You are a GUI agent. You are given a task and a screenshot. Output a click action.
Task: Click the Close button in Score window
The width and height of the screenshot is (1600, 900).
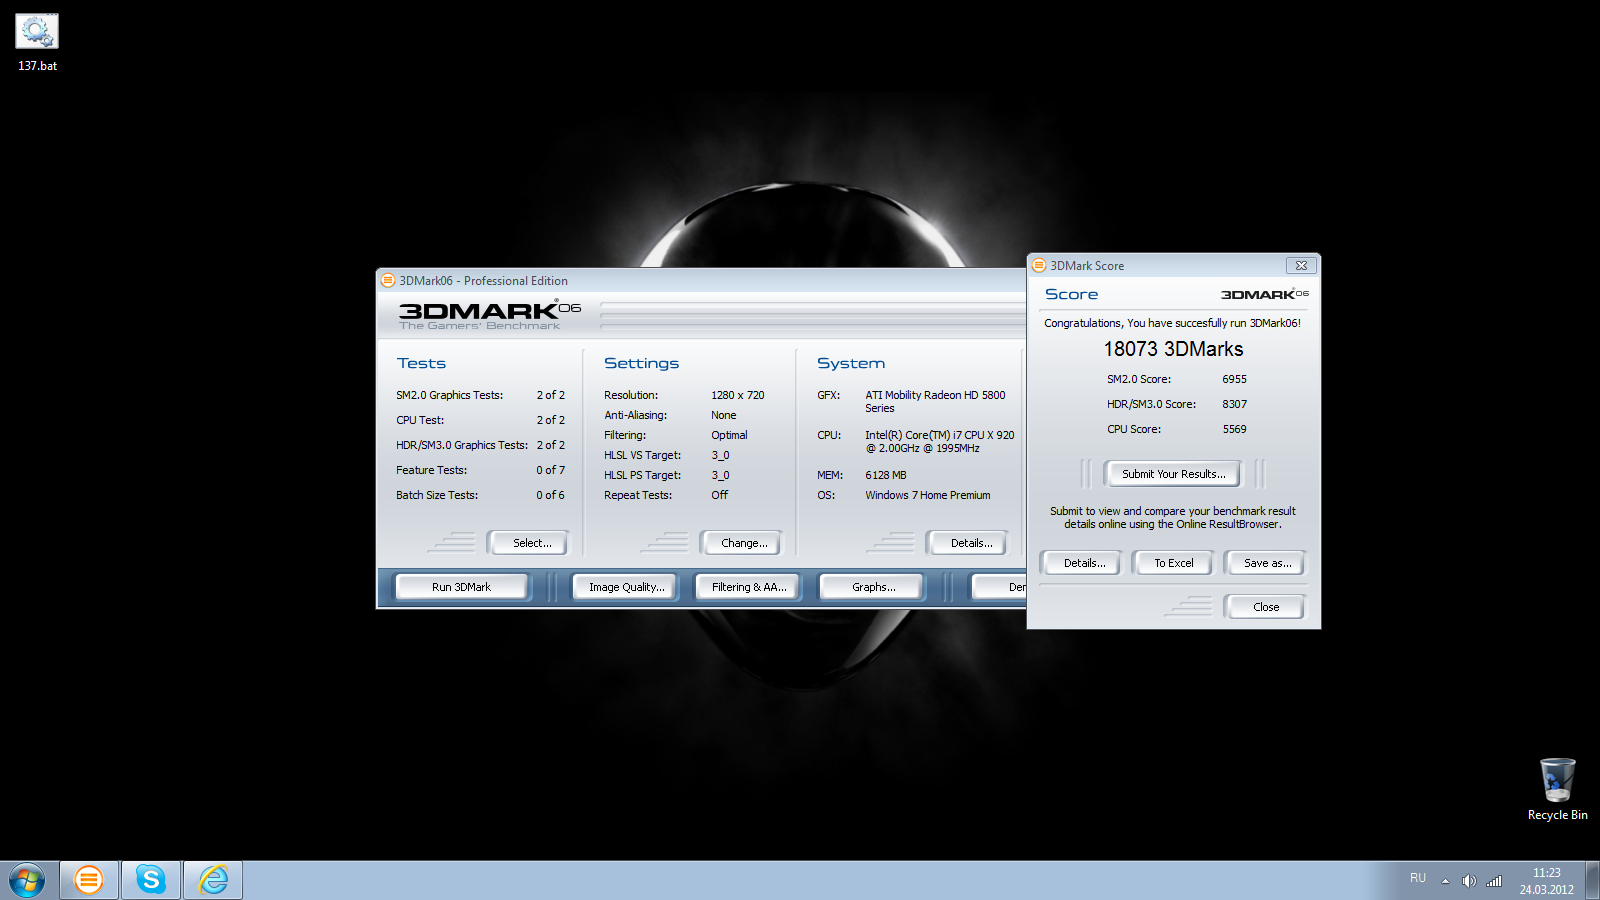(1265, 607)
